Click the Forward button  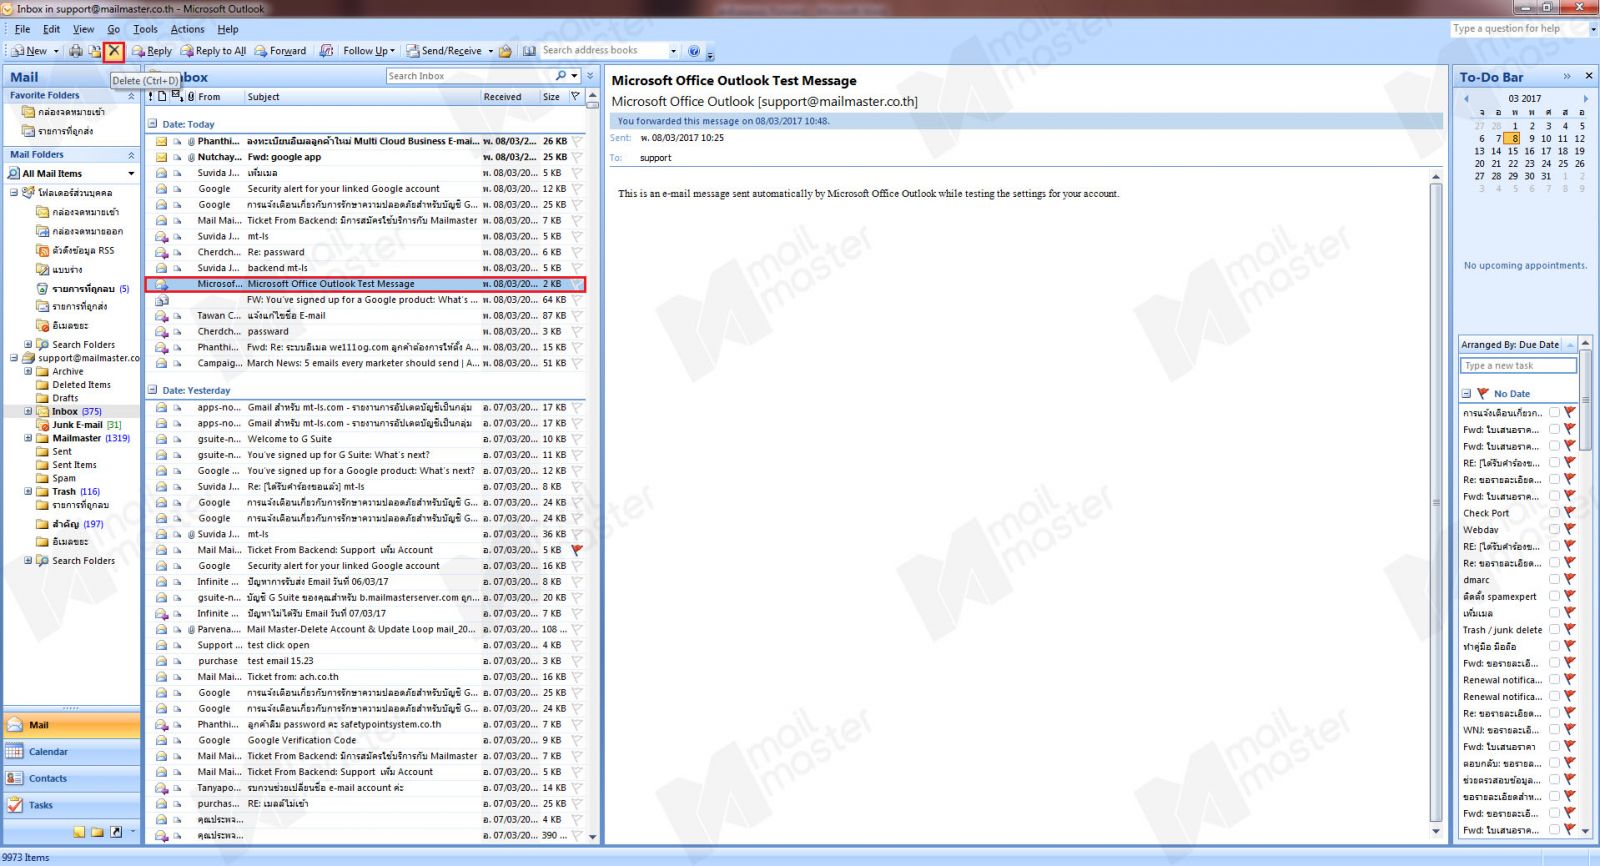coord(280,51)
